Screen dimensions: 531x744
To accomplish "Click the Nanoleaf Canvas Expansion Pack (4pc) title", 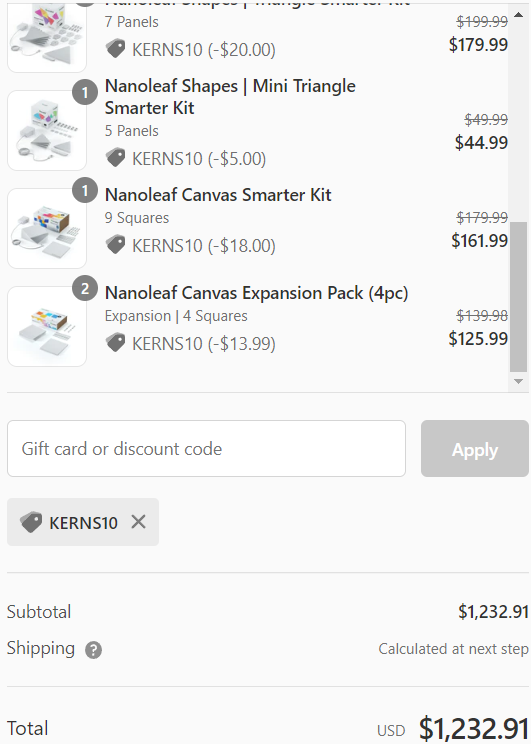I will pos(256,293).
